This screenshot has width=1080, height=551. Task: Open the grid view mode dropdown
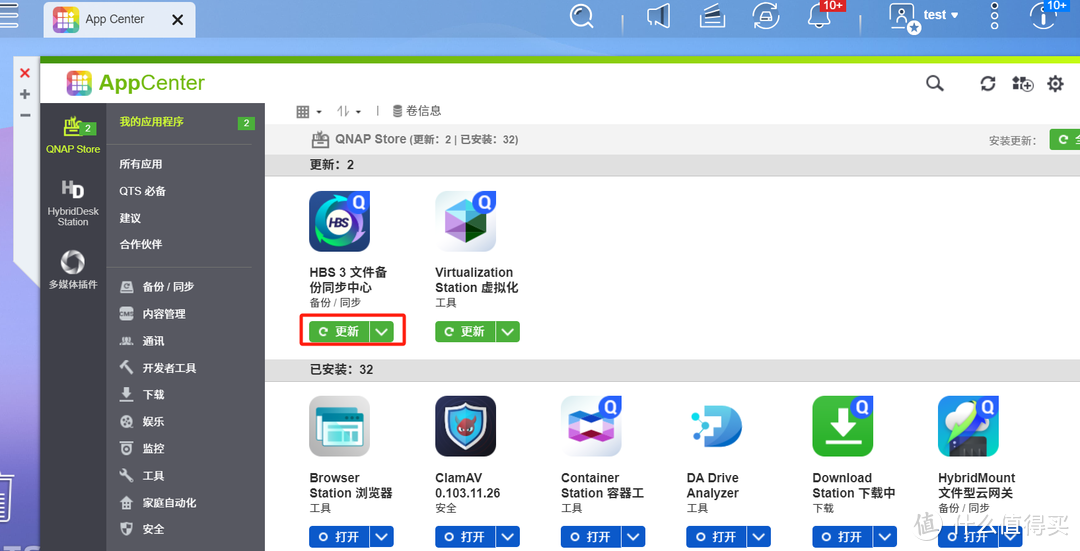[309, 112]
